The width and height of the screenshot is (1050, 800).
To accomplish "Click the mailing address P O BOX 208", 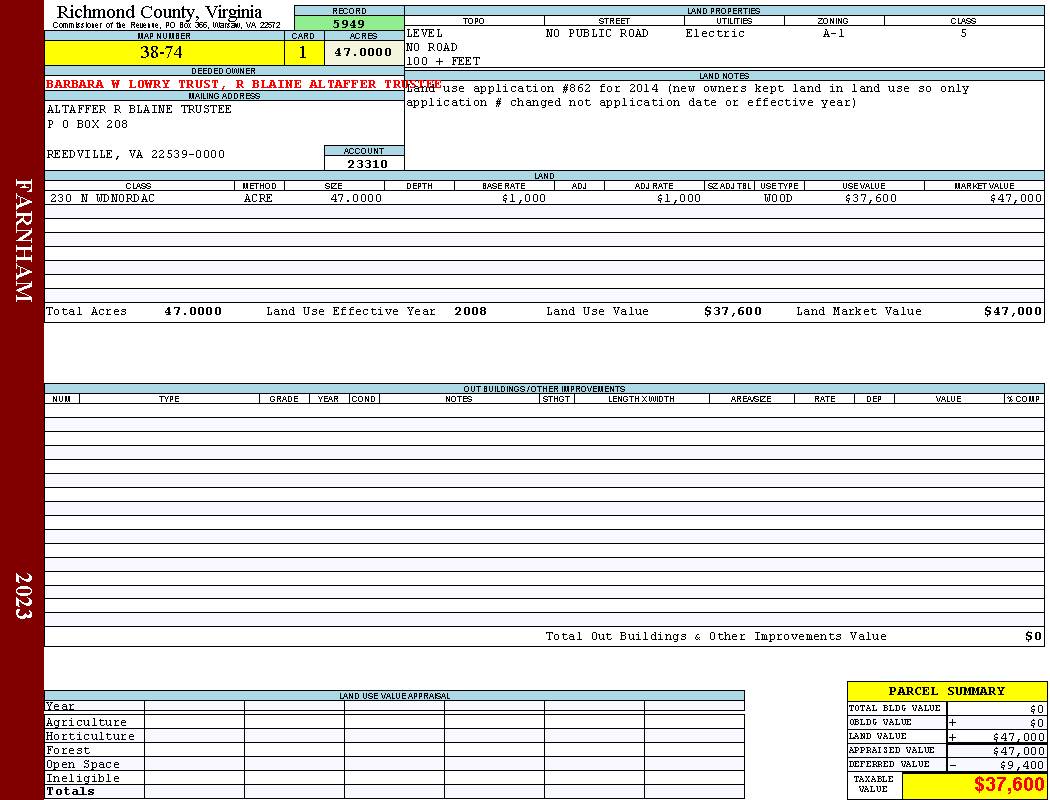I will (87, 125).
